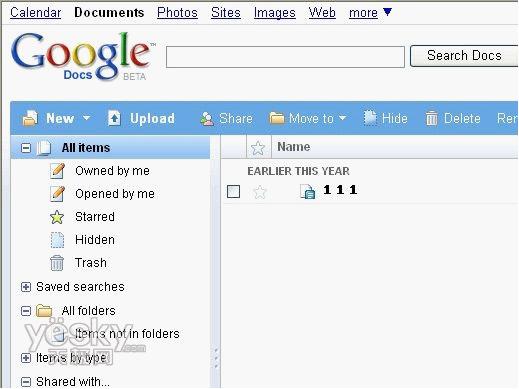This screenshot has width=519, height=389.
Task: Open the Move to menu label
Action: point(311,118)
